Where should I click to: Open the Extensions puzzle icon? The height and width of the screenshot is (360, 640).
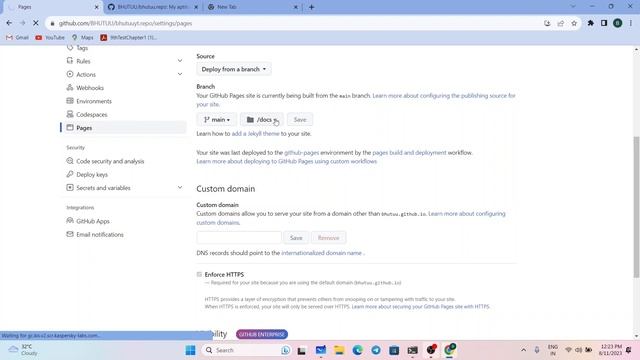click(590, 23)
